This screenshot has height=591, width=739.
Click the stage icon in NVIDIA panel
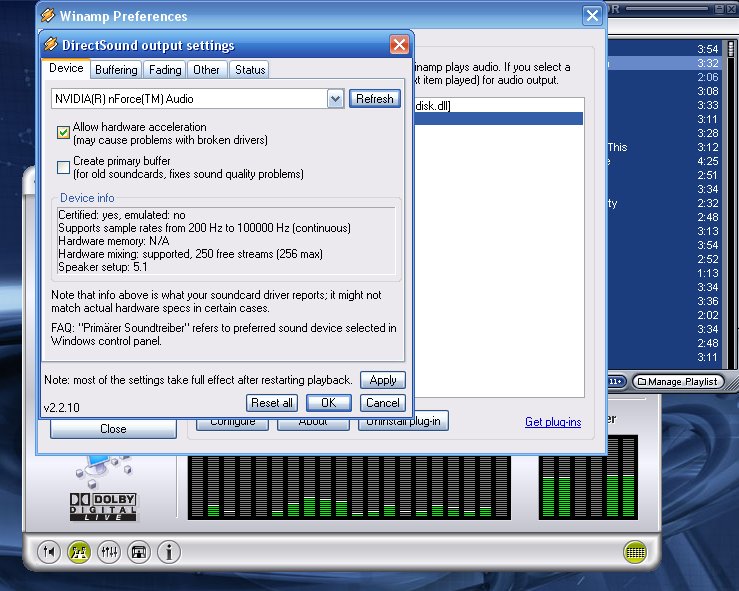coord(139,551)
